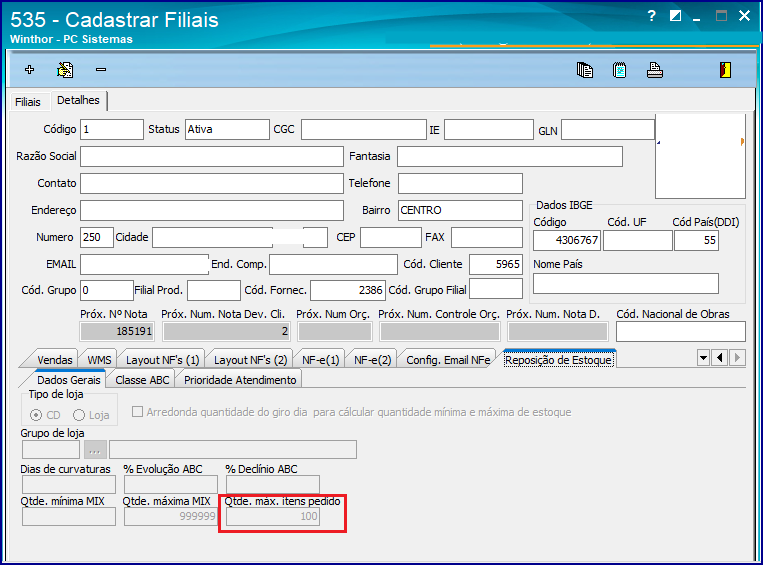
Task: Click the FAX input field
Action: tap(487, 237)
